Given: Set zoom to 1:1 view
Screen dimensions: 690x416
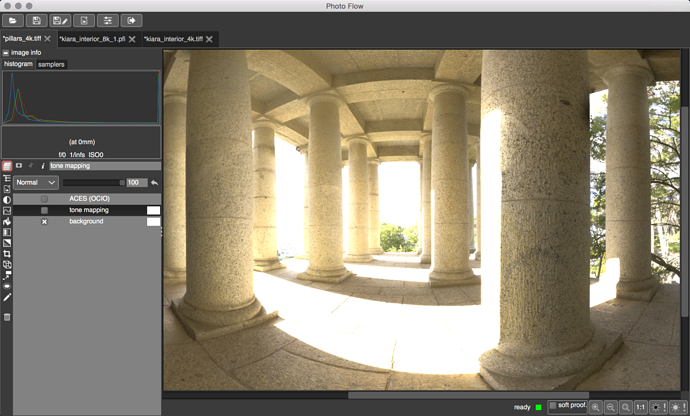Looking at the screenshot, I should point(641,407).
